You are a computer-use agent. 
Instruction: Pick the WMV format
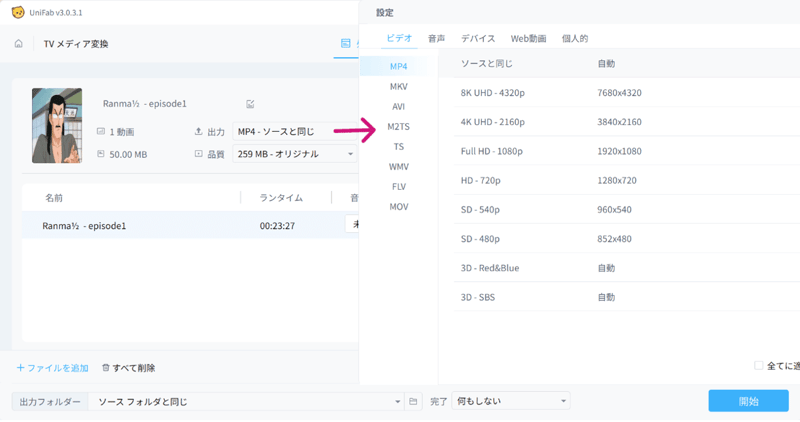(x=398, y=166)
